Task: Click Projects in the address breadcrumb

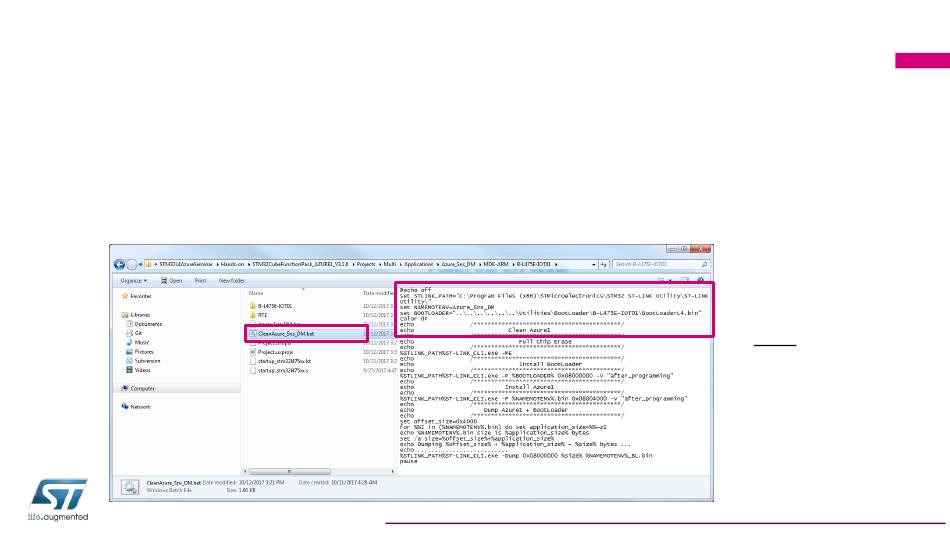Action: [366, 264]
